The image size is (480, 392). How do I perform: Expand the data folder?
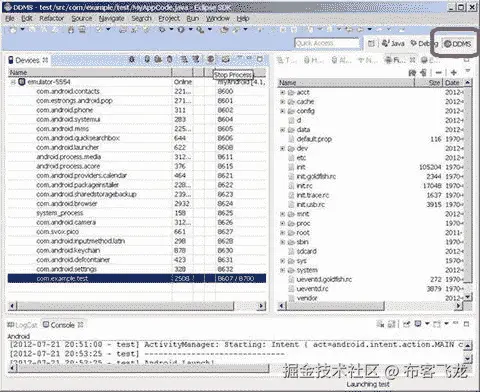[283, 130]
